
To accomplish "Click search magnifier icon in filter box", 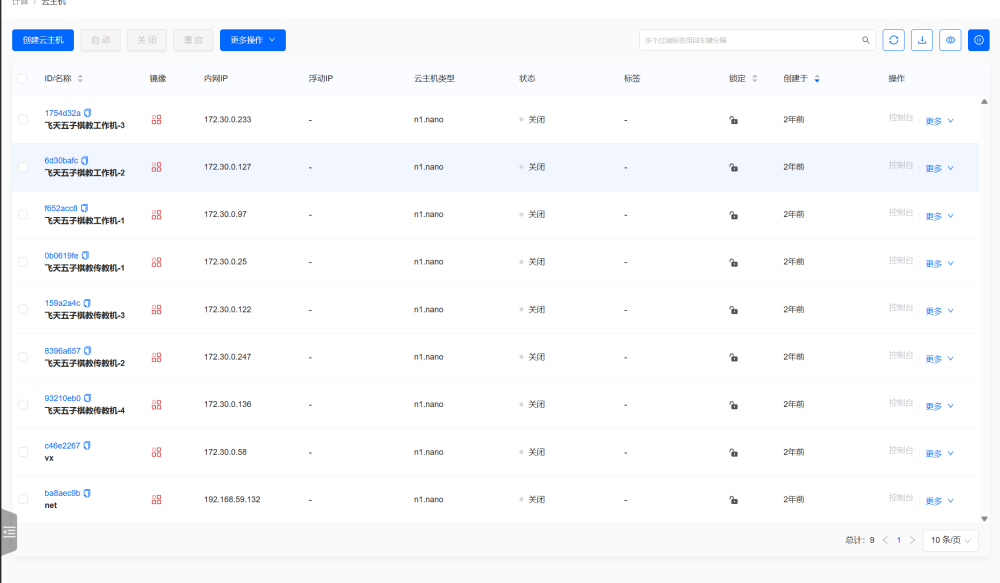I will pyautogui.click(x=866, y=40).
